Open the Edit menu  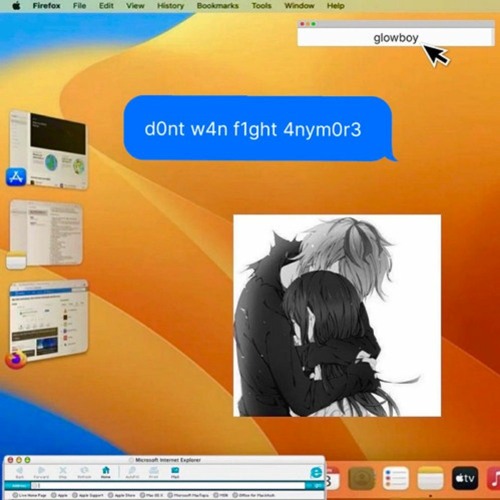tap(106, 6)
